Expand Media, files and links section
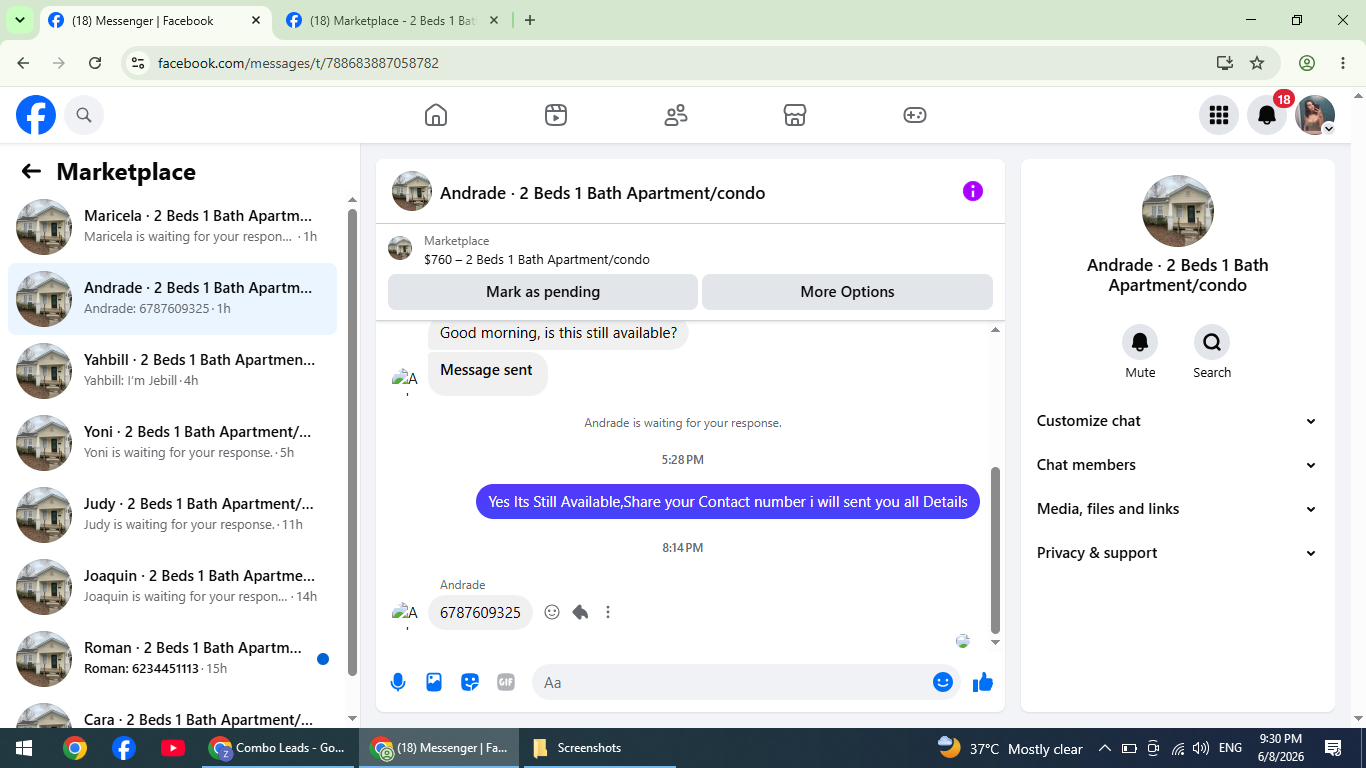This screenshot has height=768, width=1366. pyautogui.click(x=1177, y=509)
